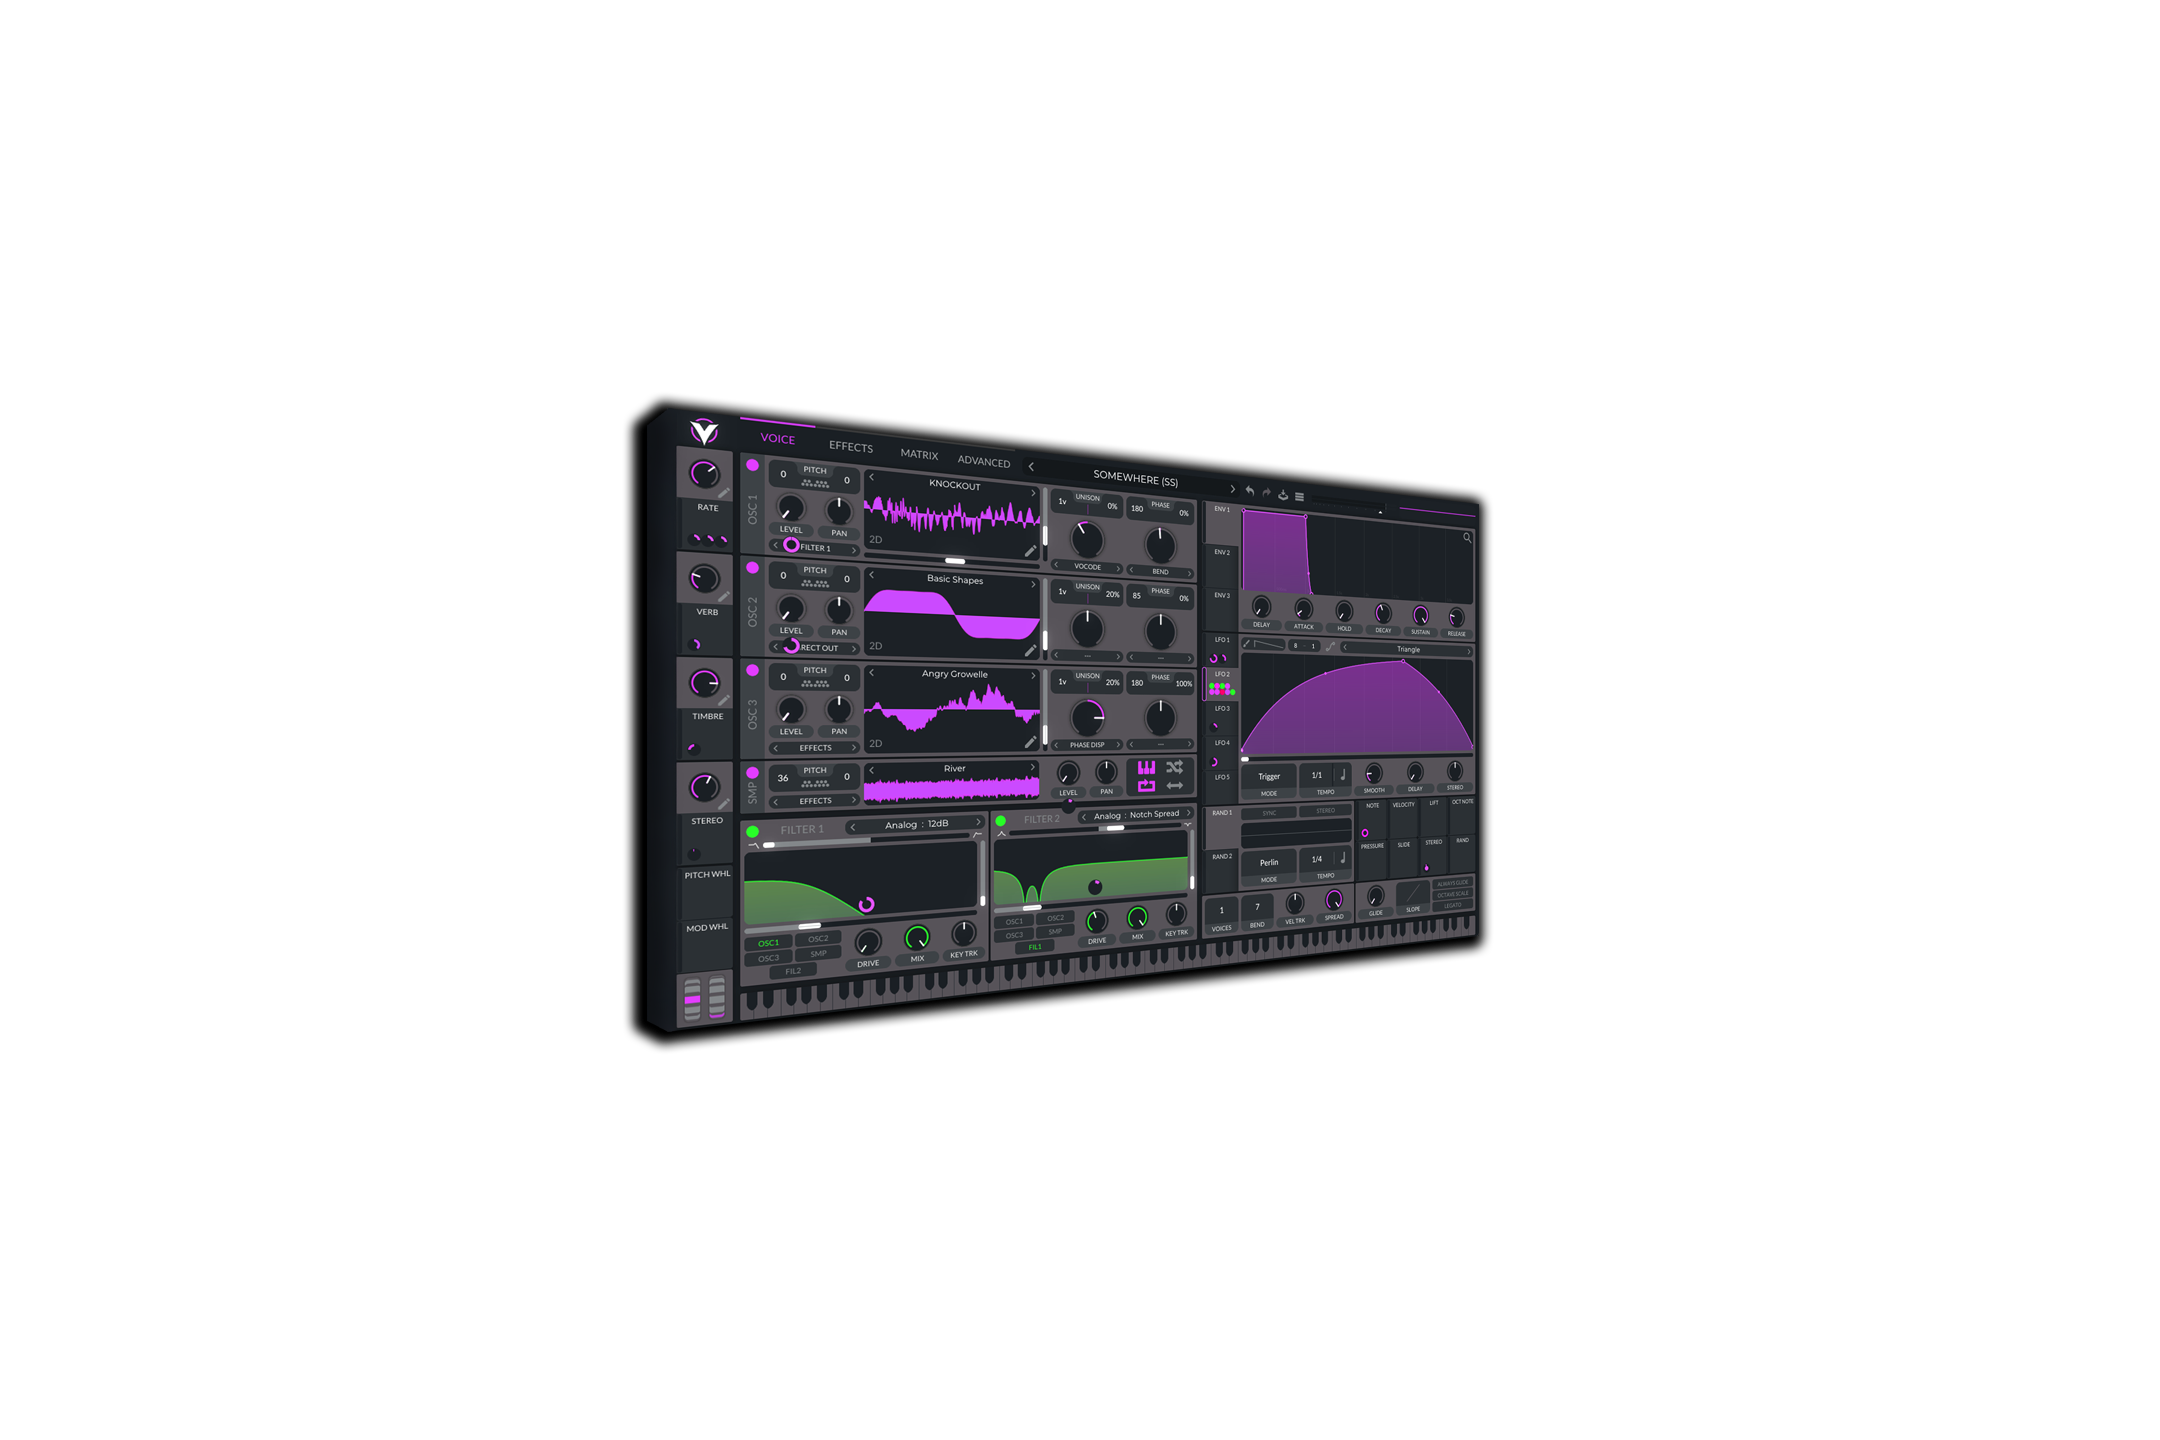2160x1440 pixels.
Task: Open the Analog 12dB filter type selector
Action: pyautogui.click(x=916, y=825)
